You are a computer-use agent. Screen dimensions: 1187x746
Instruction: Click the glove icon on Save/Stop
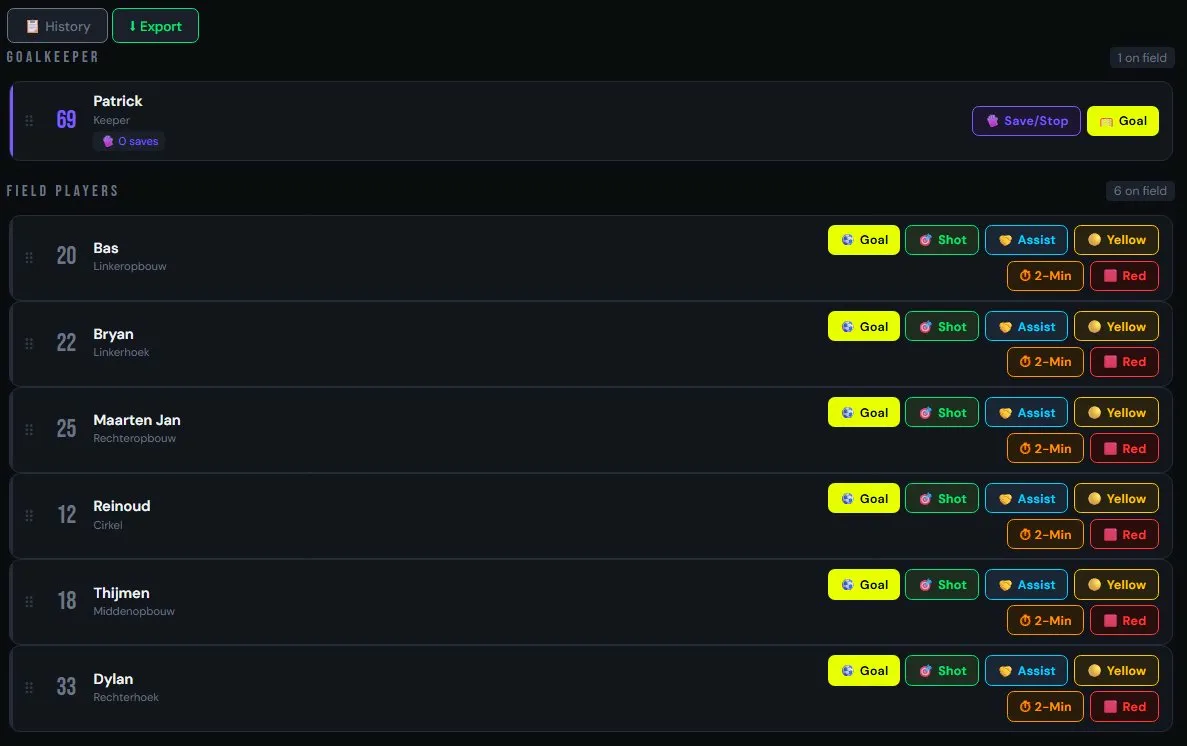tap(993, 120)
